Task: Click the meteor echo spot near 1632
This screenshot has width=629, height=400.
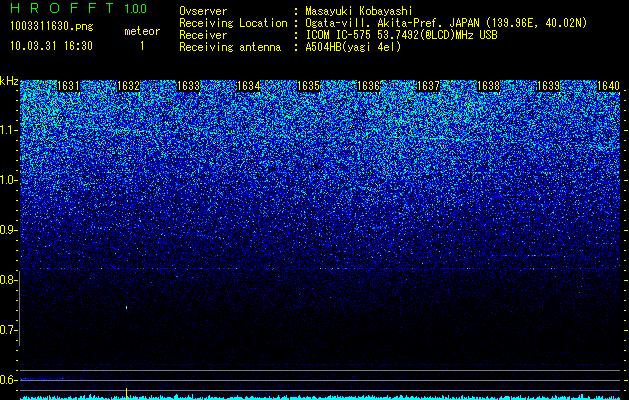Action: [126, 308]
